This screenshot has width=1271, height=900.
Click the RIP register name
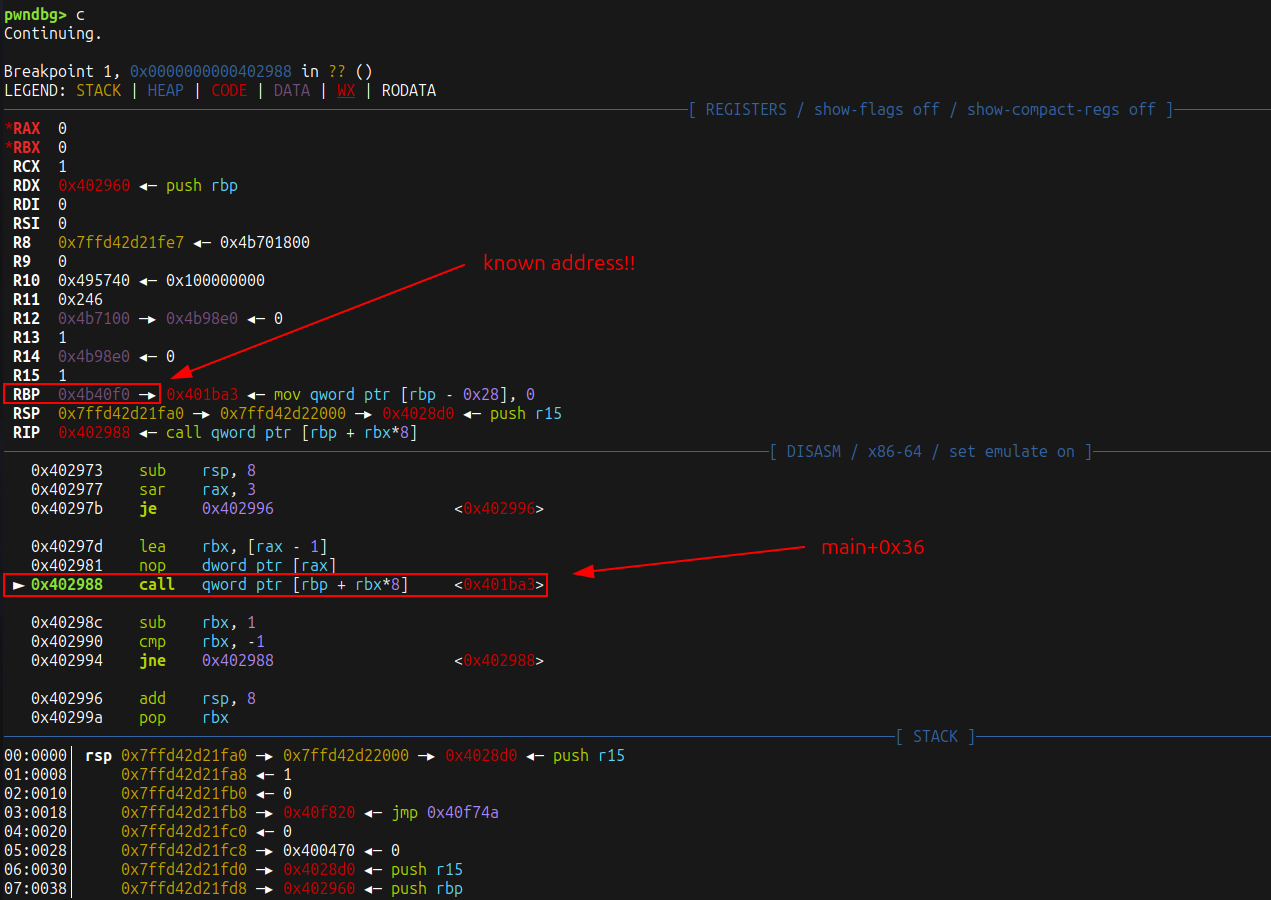pos(26,433)
